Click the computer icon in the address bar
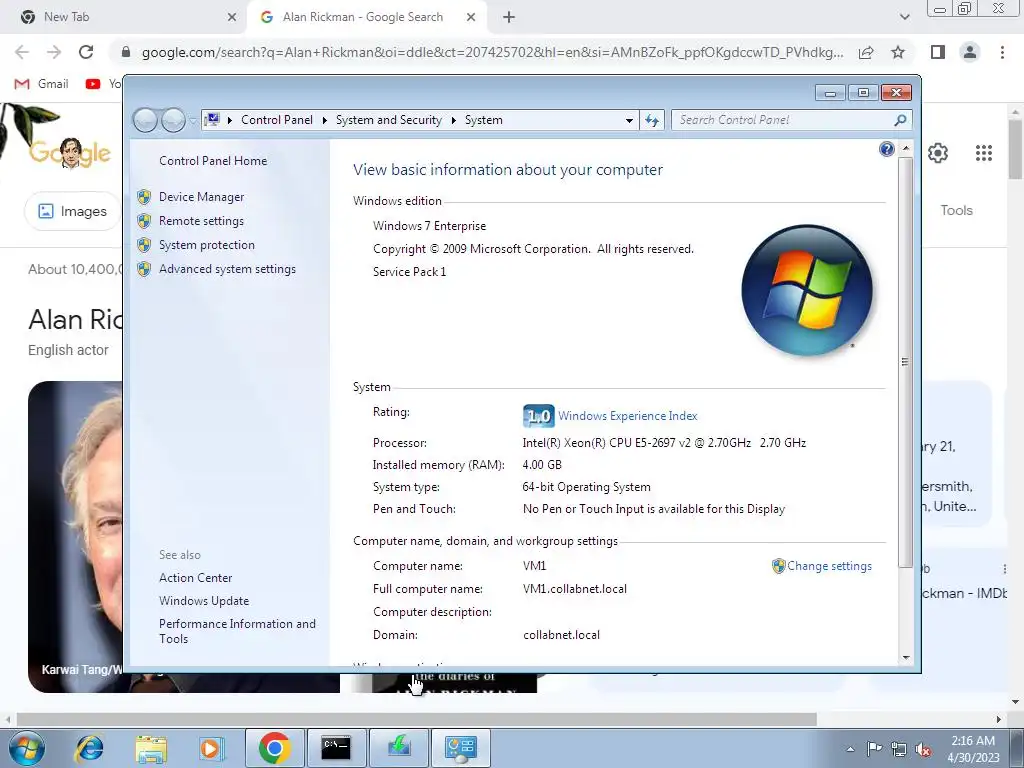Image resolution: width=1024 pixels, height=768 pixels. pyautogui.click(x=212, y=120)
